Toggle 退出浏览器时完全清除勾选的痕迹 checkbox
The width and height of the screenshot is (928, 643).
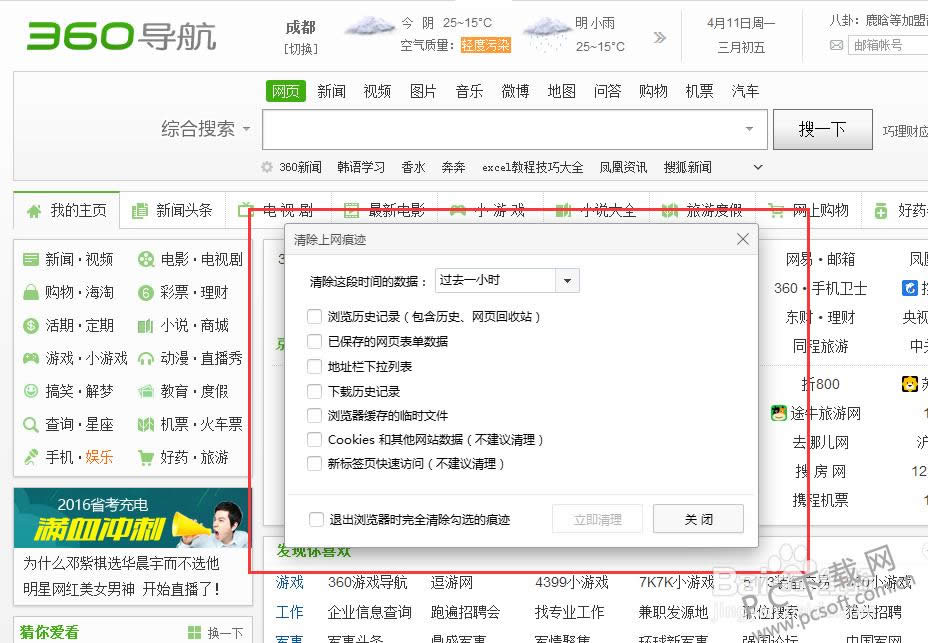point(315,520)
